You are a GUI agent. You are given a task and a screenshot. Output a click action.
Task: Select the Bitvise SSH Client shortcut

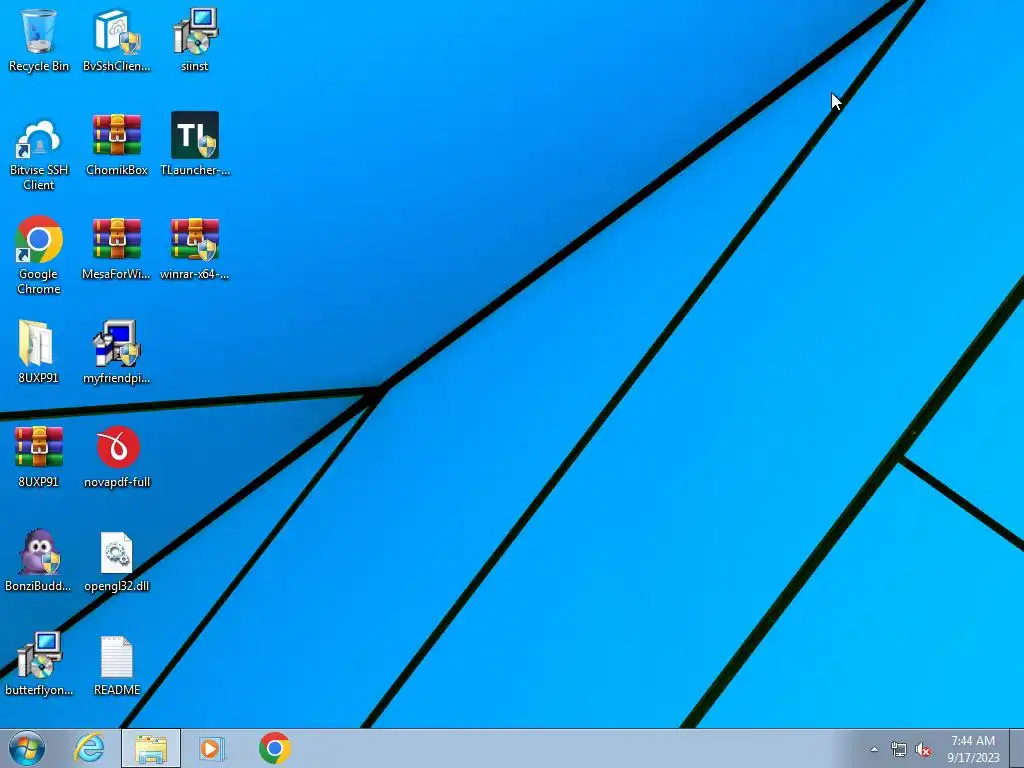(39, 152)
